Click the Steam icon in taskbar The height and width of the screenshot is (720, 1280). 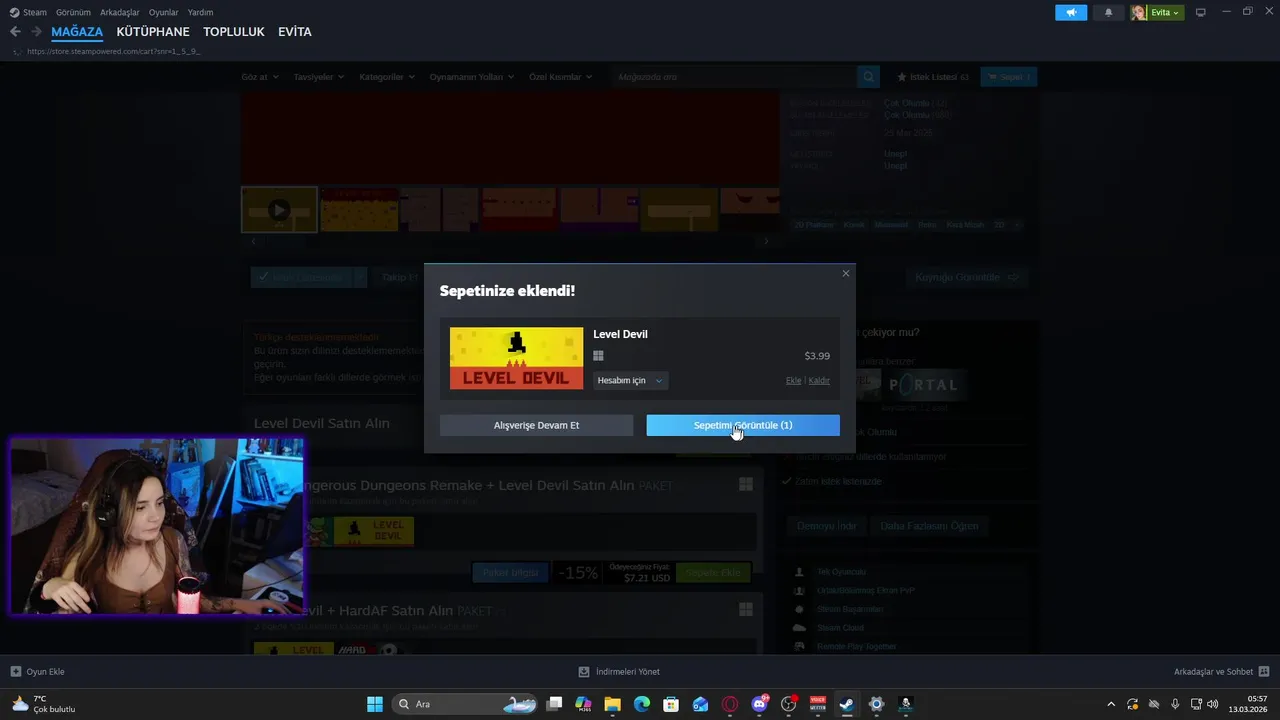(847, 704)
